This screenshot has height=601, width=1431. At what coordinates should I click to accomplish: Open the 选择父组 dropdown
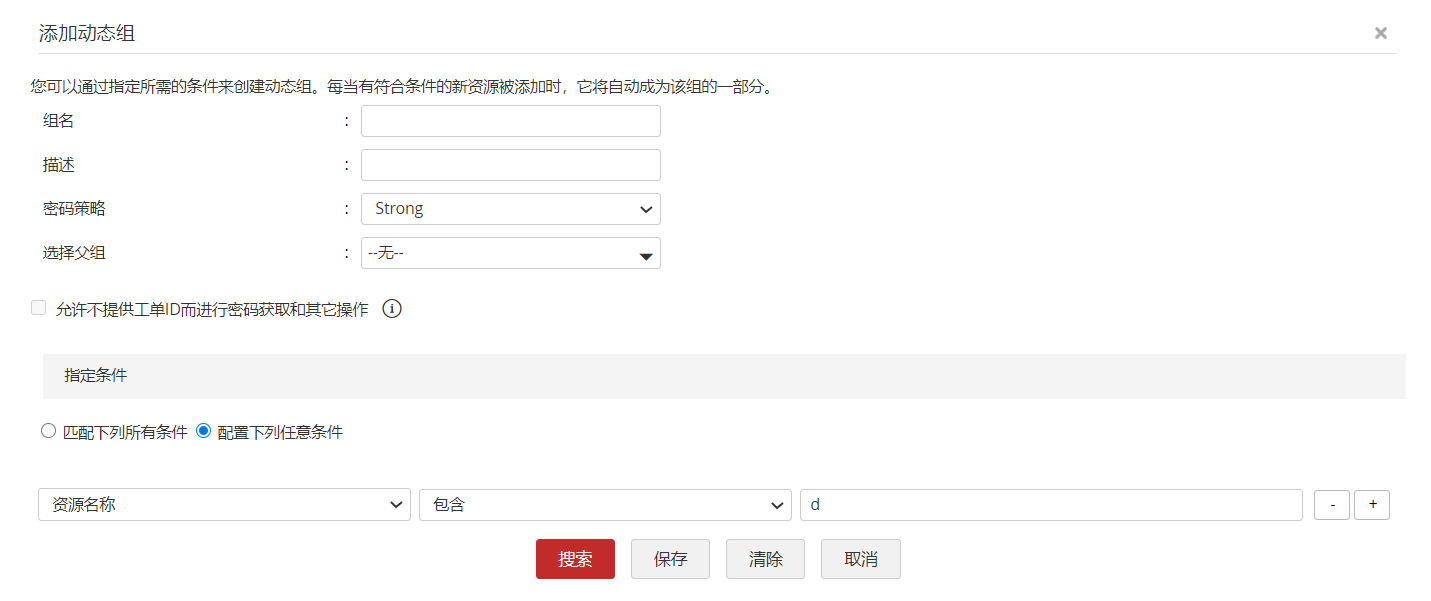click(x=511, y=253)
